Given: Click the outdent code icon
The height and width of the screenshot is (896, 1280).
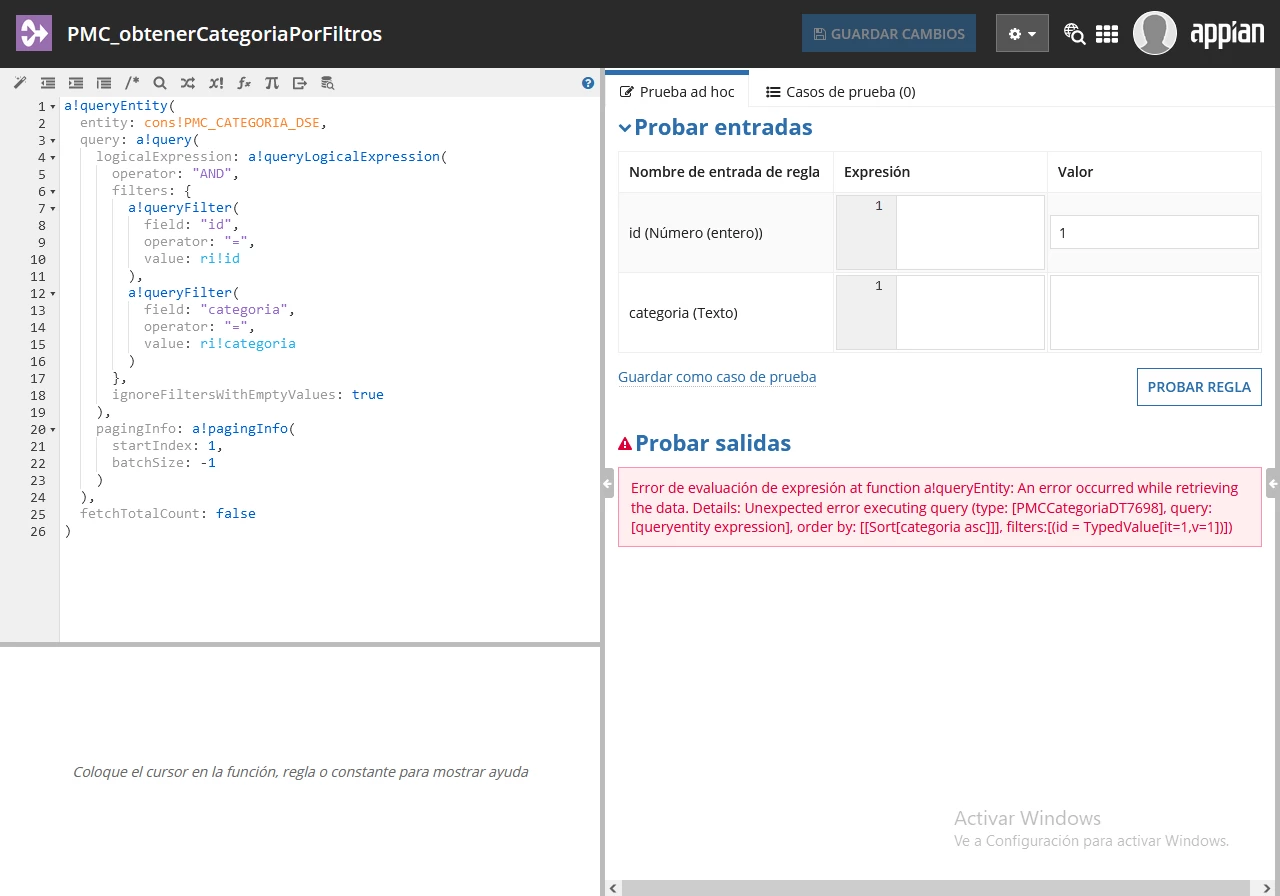Looking at the screenshot, I should (x=48, y=83).
